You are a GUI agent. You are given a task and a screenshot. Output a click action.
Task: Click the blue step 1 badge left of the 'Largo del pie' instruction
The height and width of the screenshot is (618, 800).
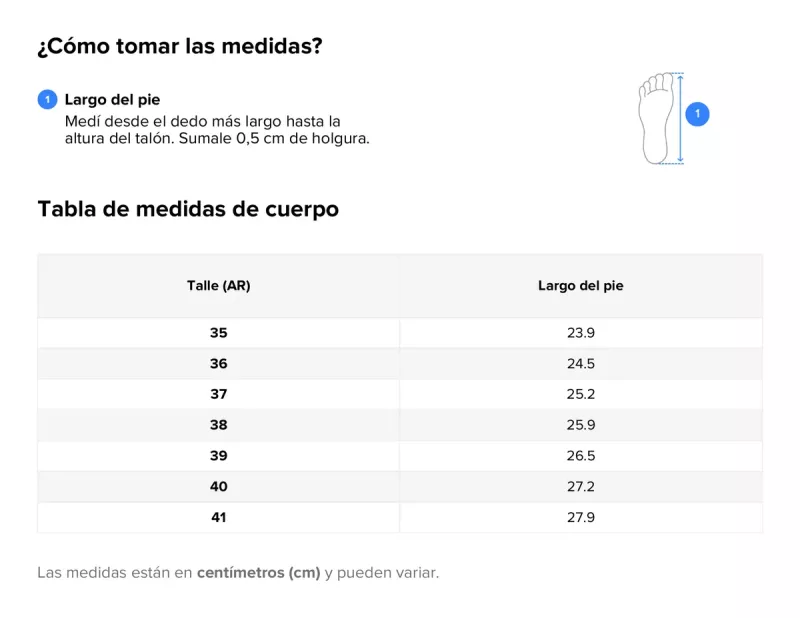pos(47,100)
